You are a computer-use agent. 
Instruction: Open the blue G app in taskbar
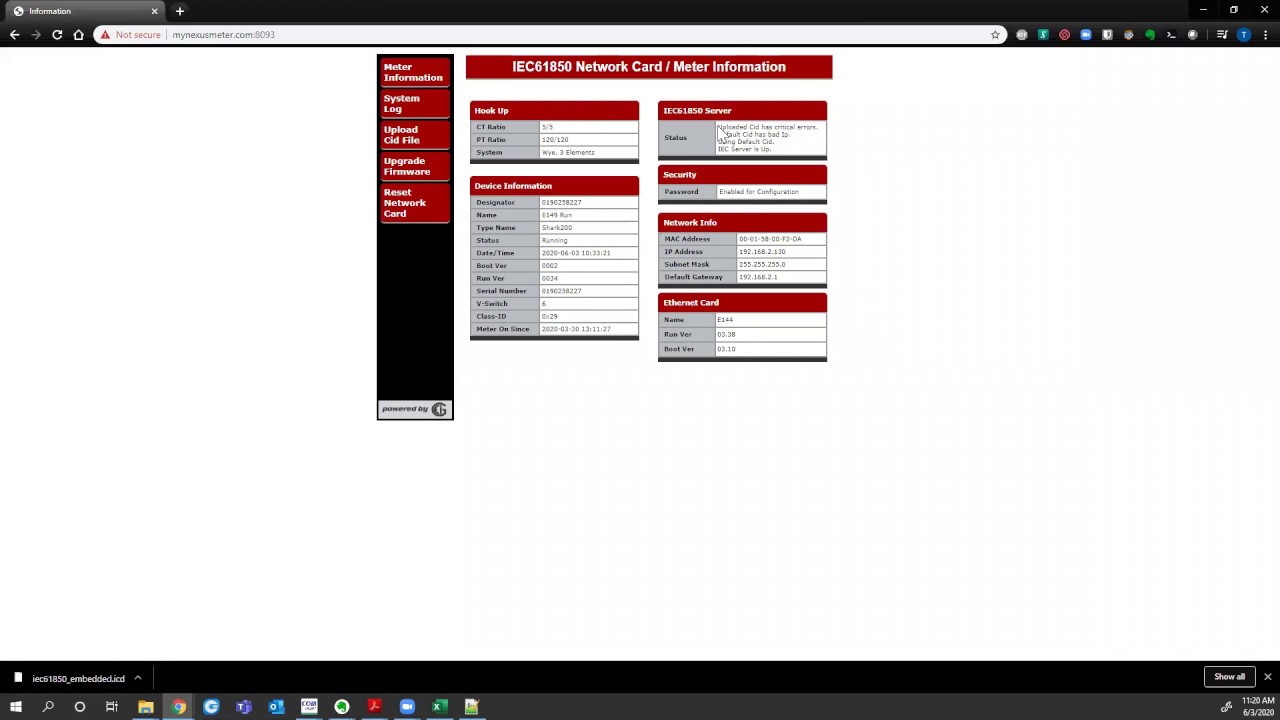coord(211,707)
